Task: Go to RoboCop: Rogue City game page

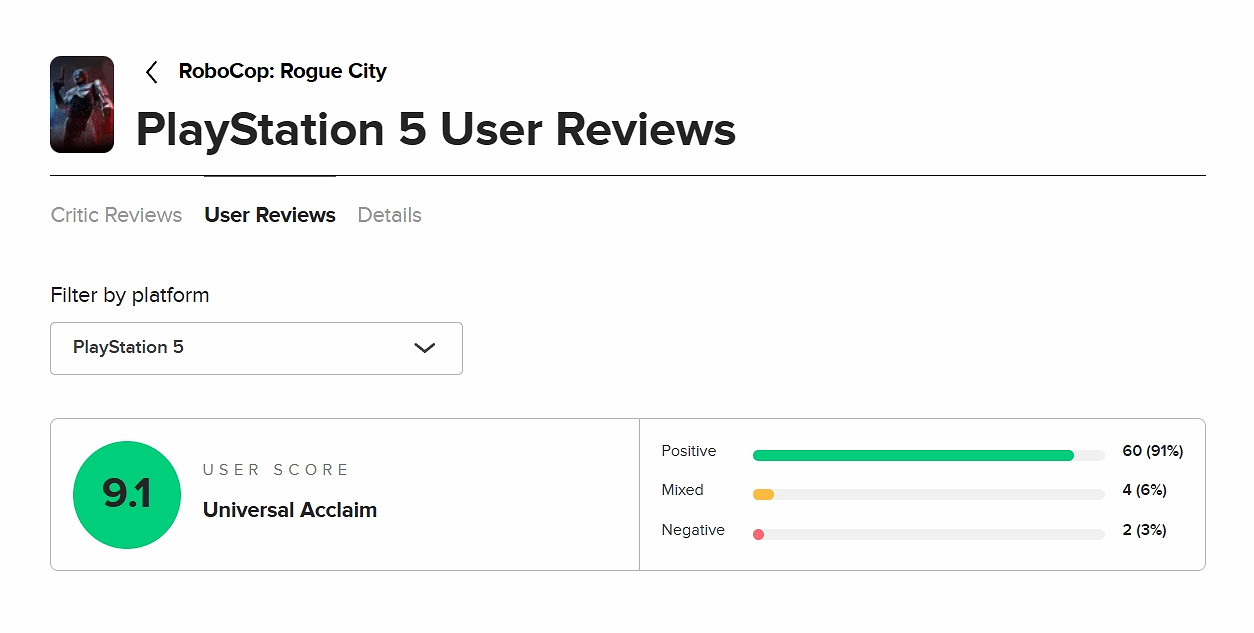Action: (282, 71)
